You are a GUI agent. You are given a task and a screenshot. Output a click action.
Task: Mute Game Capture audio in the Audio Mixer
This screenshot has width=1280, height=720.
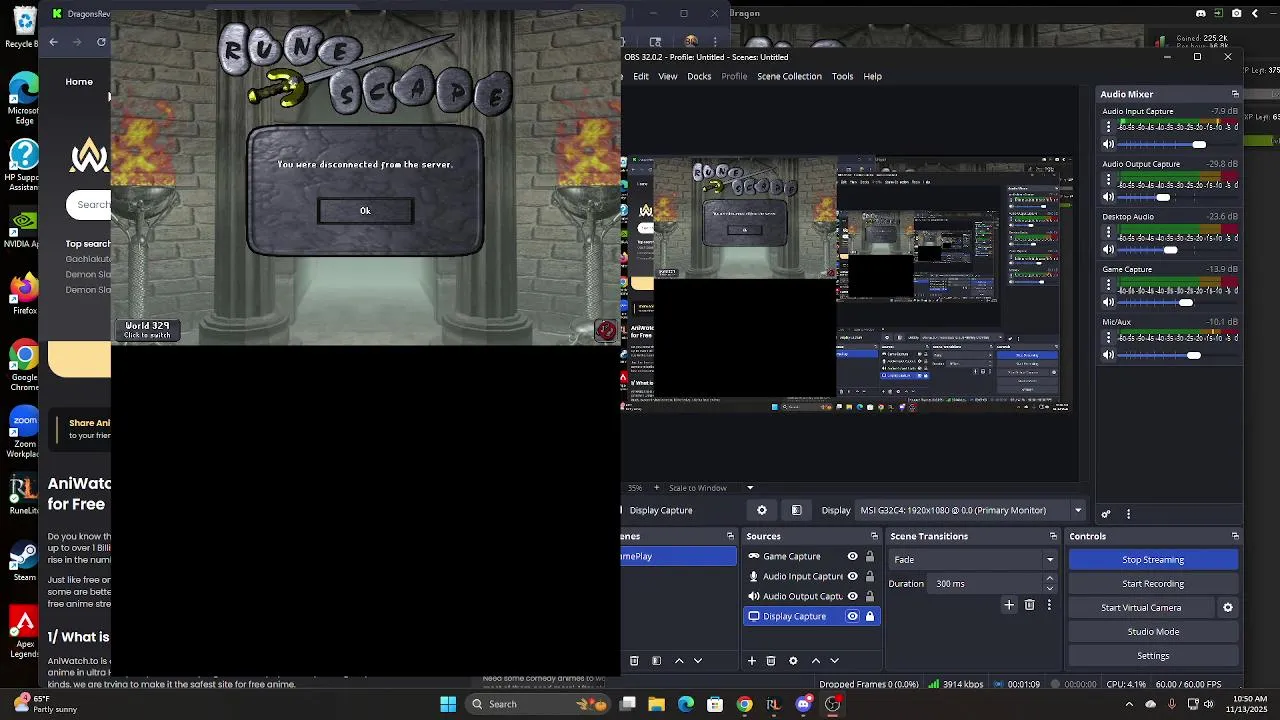[1108, 302]
